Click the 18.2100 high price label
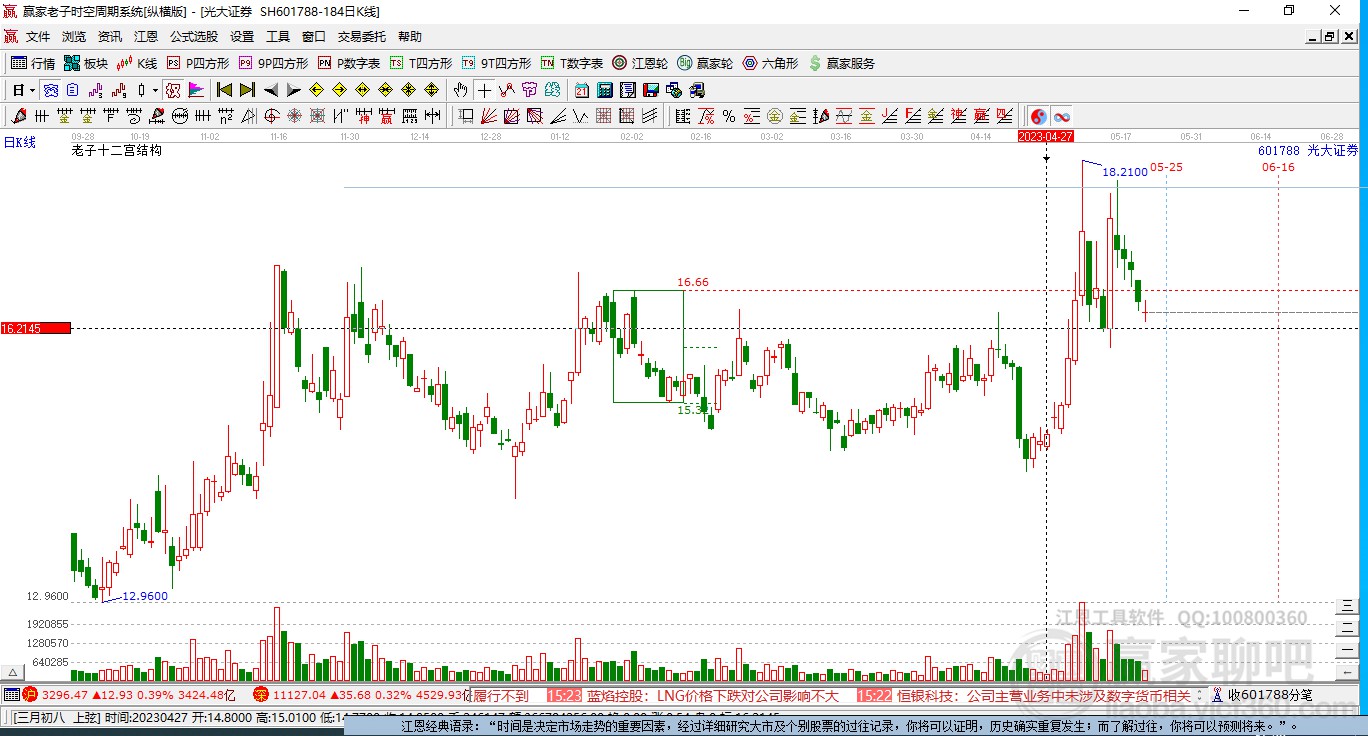This screenshot has width=1368, height=736. click(1125, 172)
